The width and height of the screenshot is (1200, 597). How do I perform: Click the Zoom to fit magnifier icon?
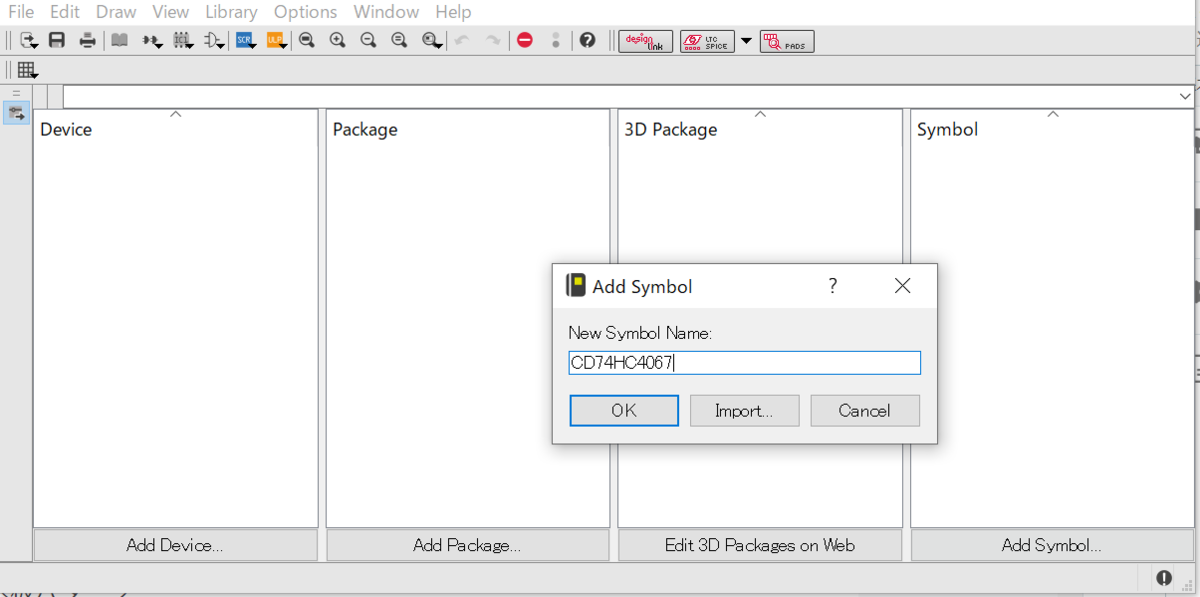tap(307, 41)
